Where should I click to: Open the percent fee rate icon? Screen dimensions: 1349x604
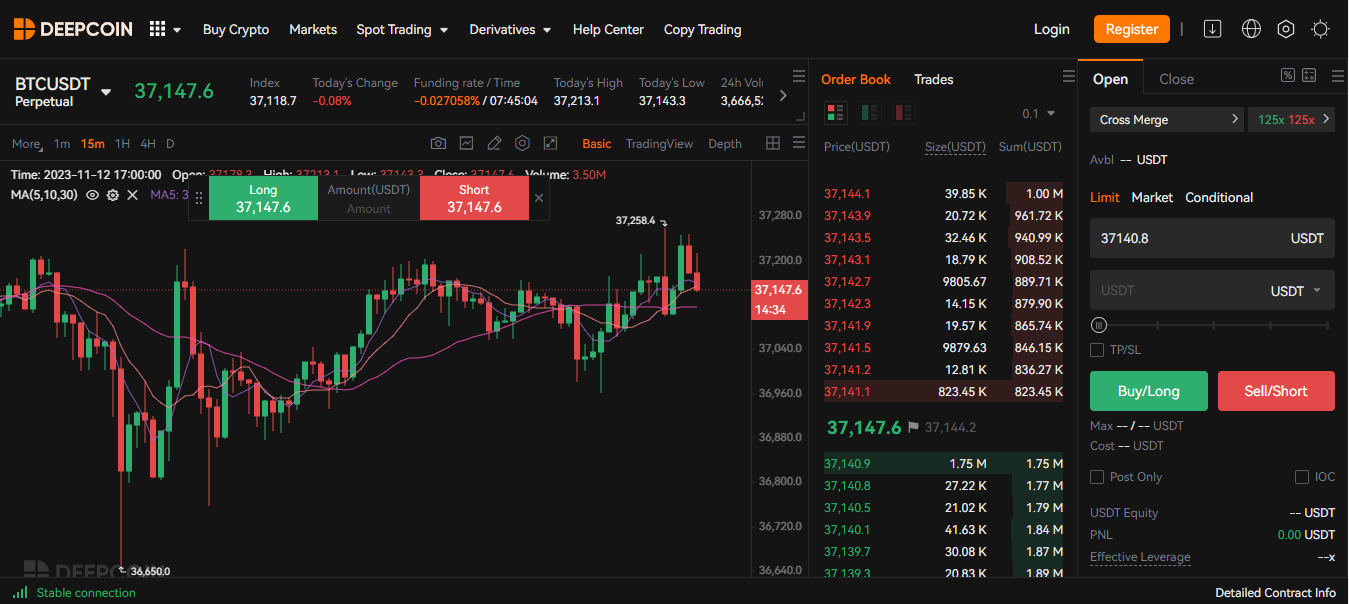[1288, 75]
